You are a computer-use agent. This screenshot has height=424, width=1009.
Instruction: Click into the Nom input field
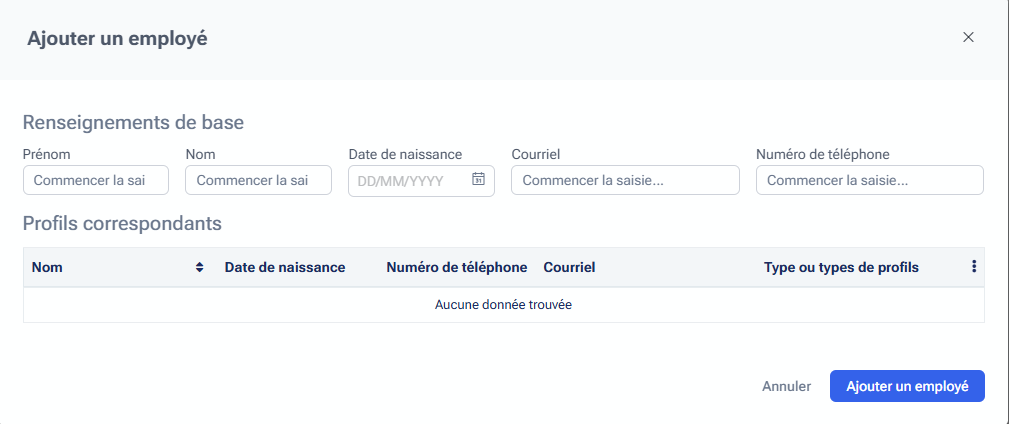tap(258, 181)
